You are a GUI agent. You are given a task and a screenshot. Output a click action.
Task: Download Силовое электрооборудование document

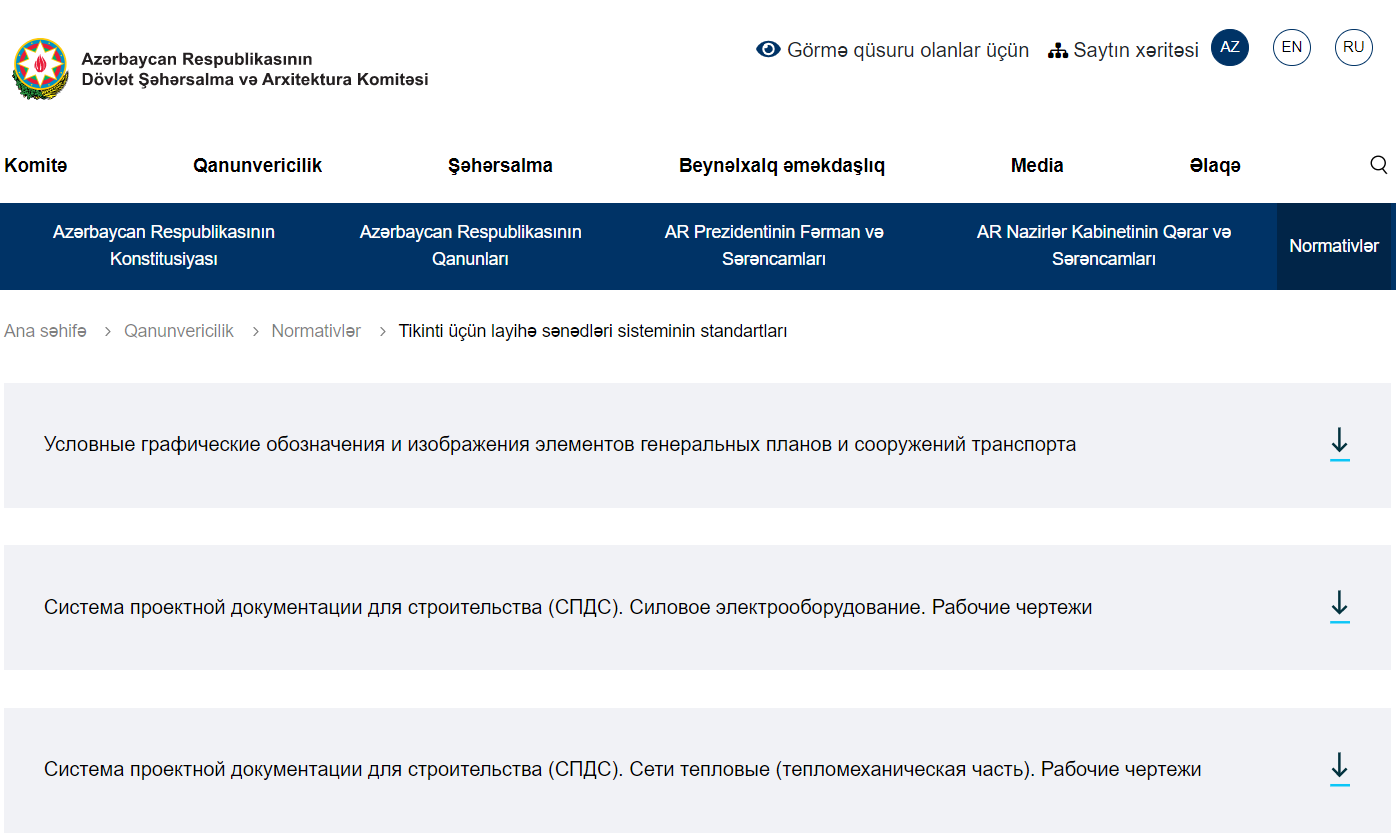1340,607
